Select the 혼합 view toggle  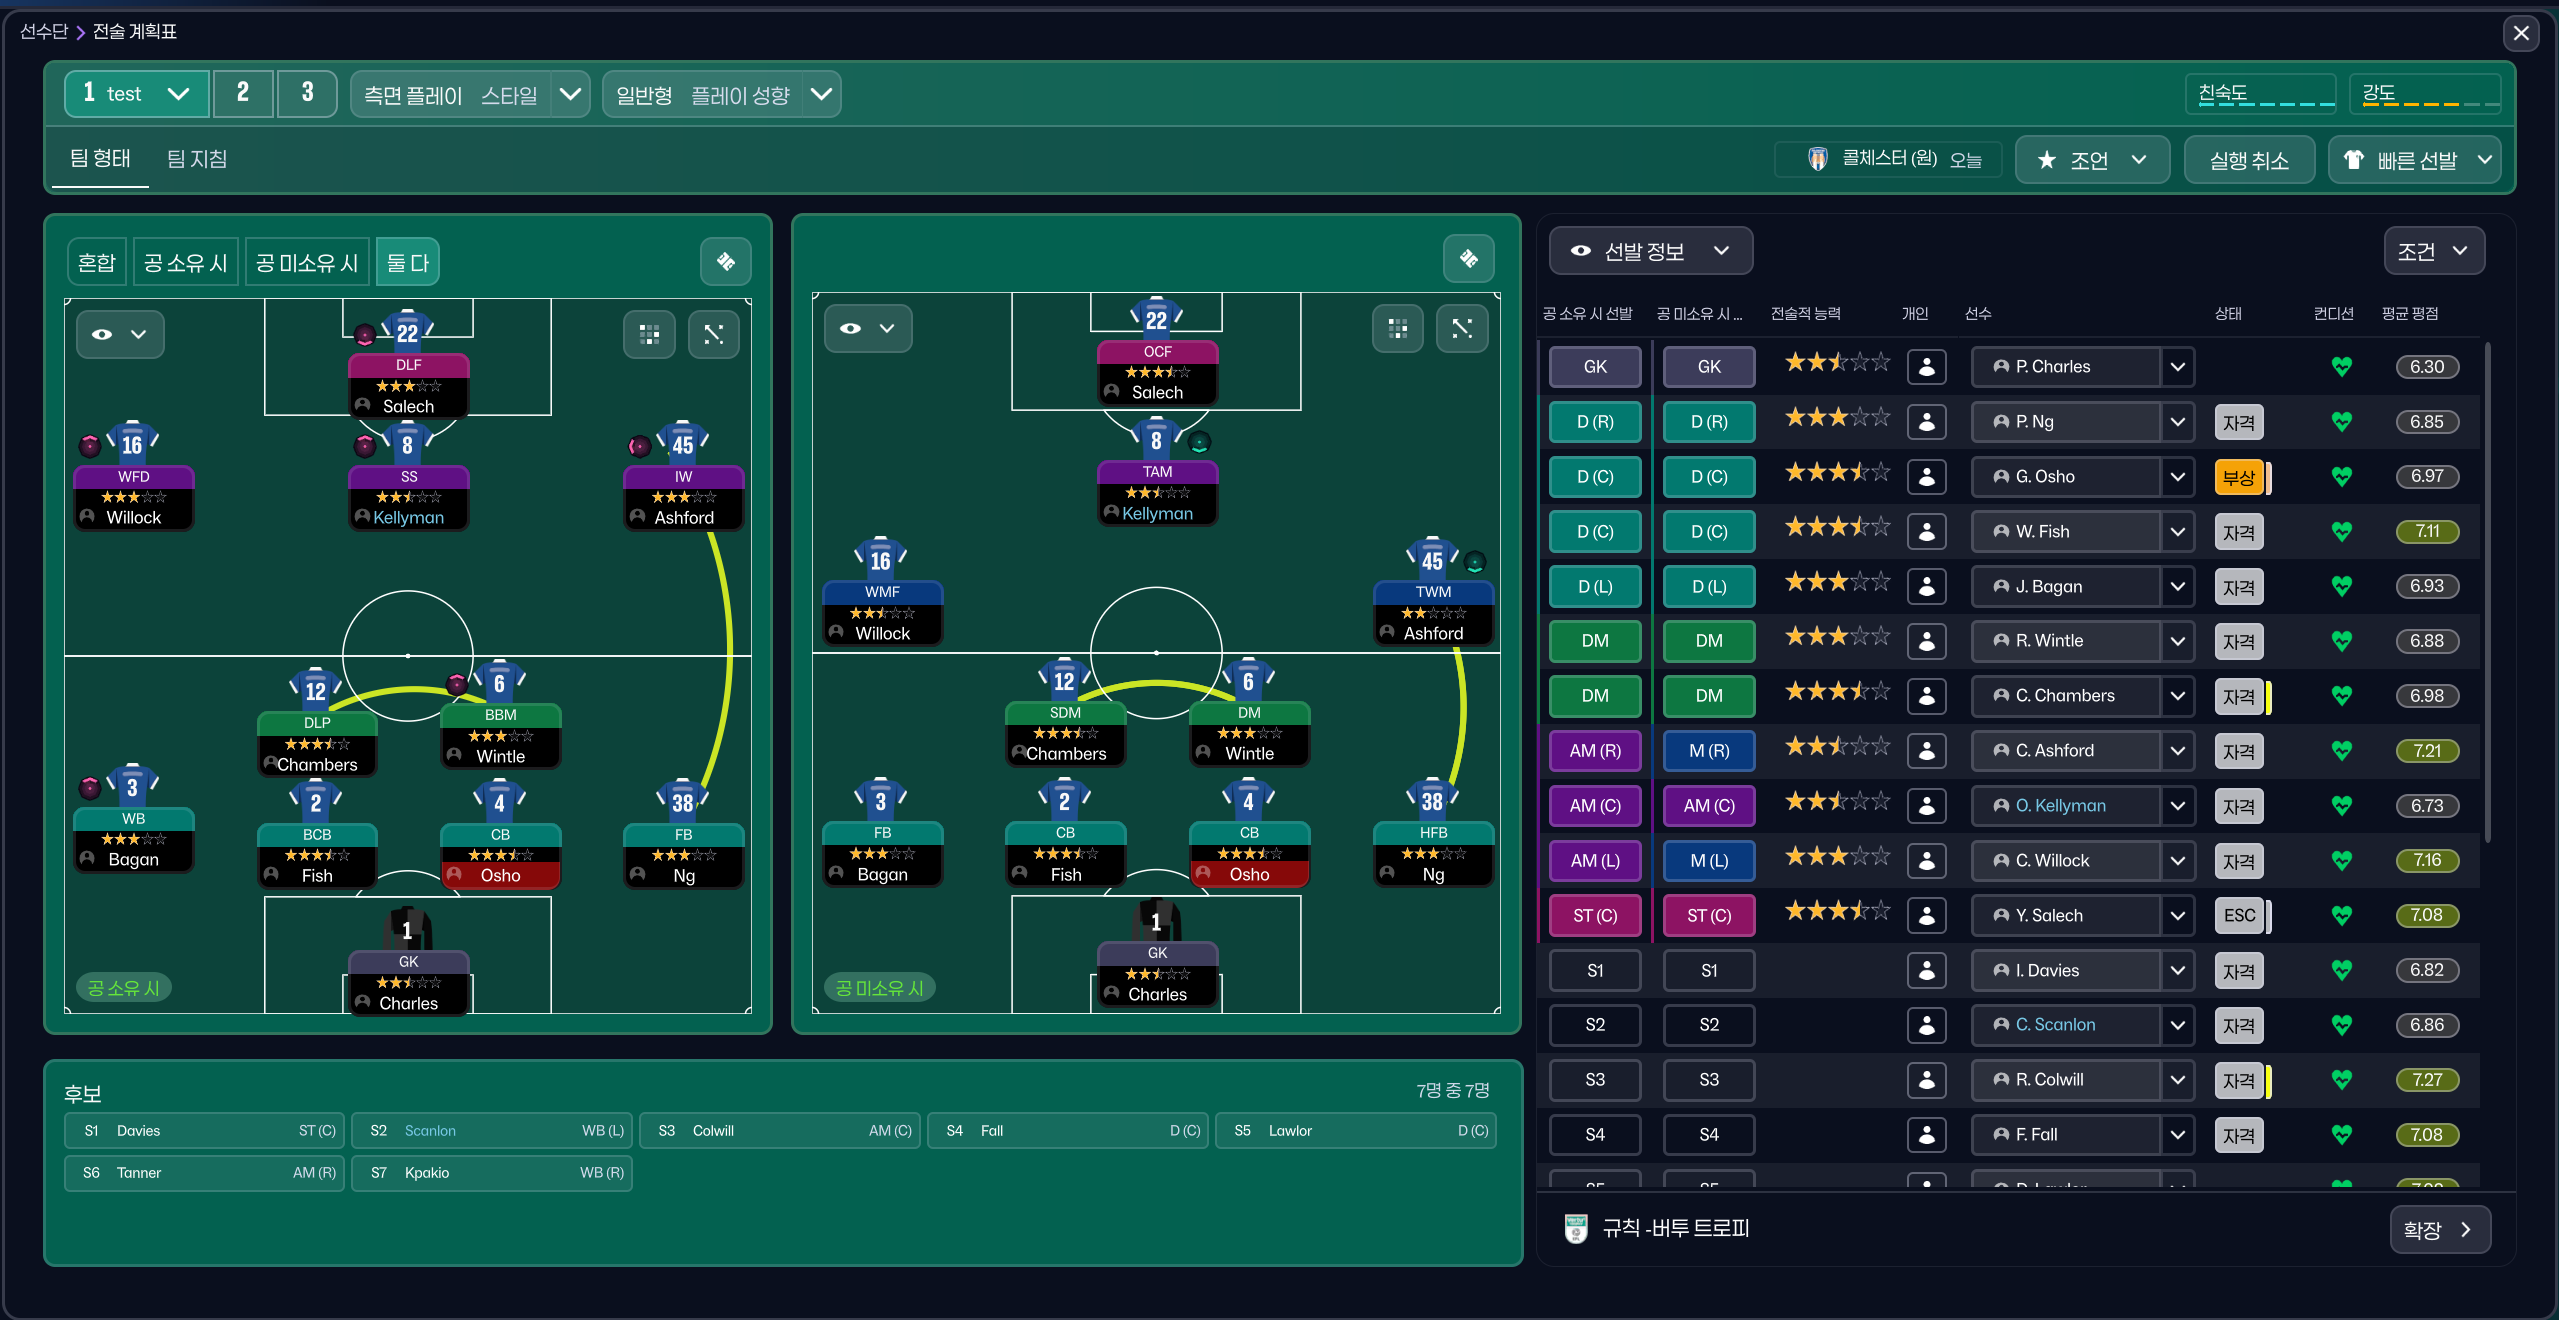tap(97, 262)
